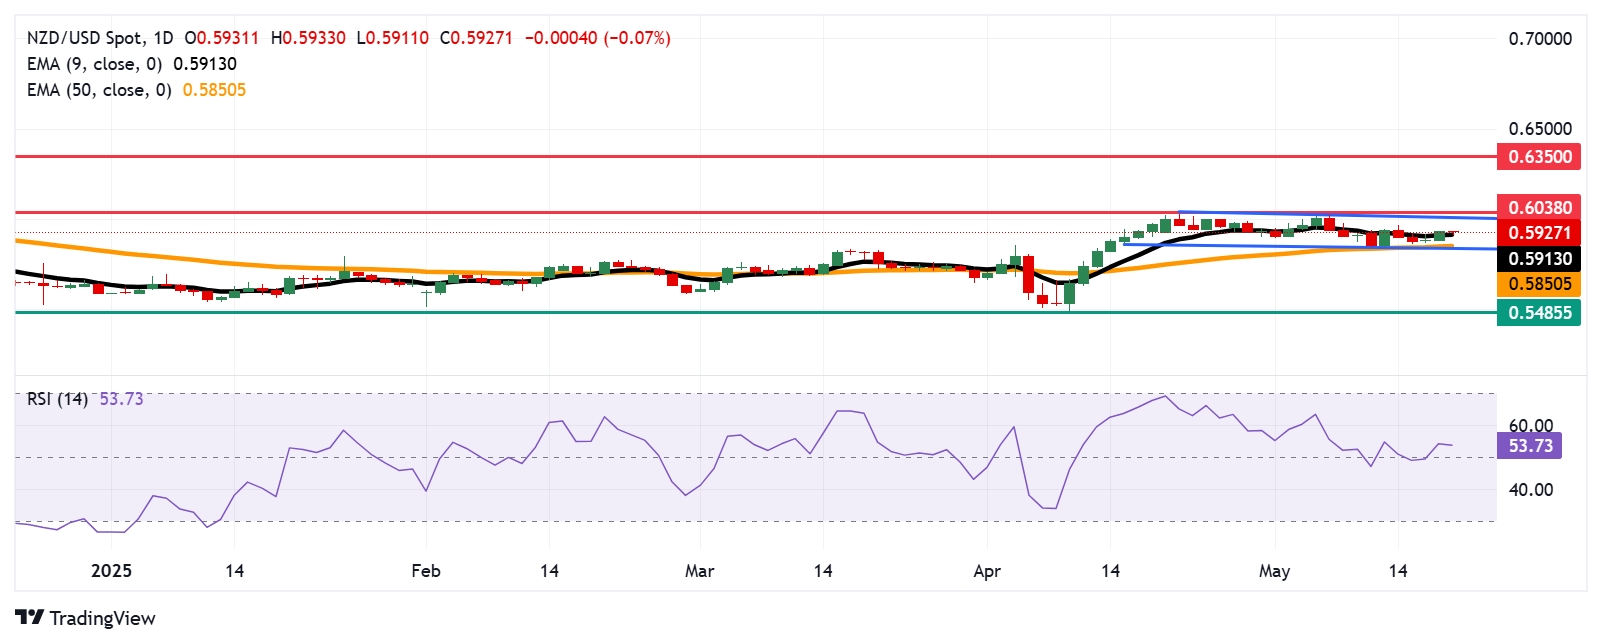Click the red 0.63500 price label
1602x644 pixels.
[1539, 156]
